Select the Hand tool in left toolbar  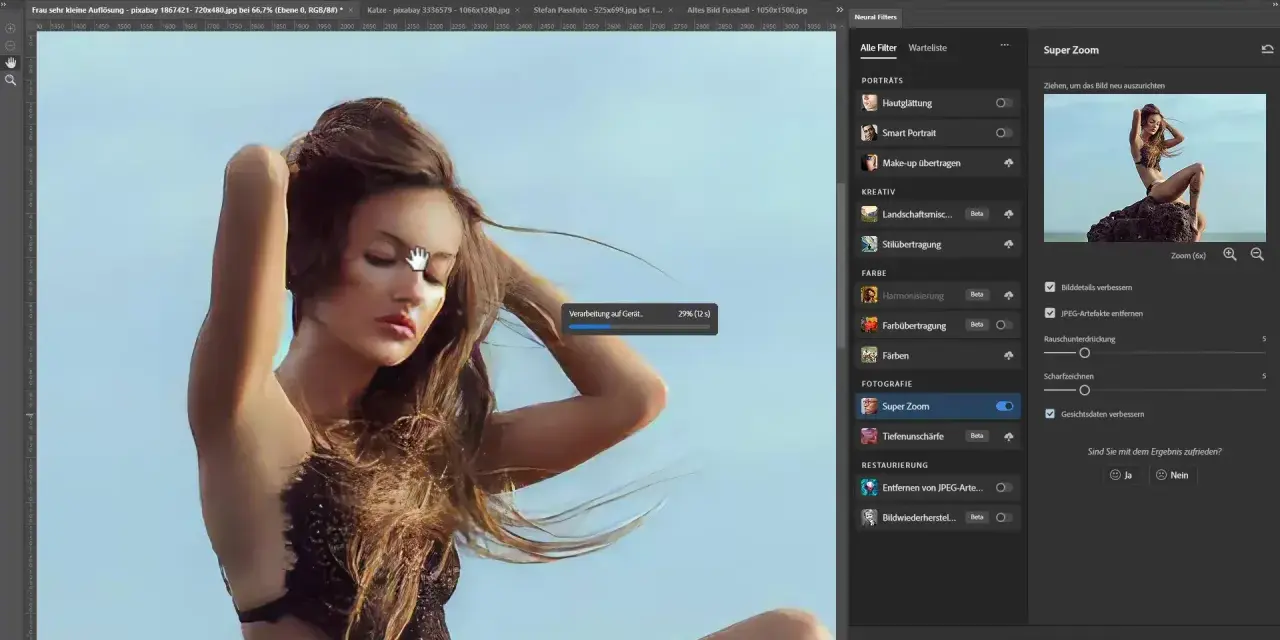[10, 62]
